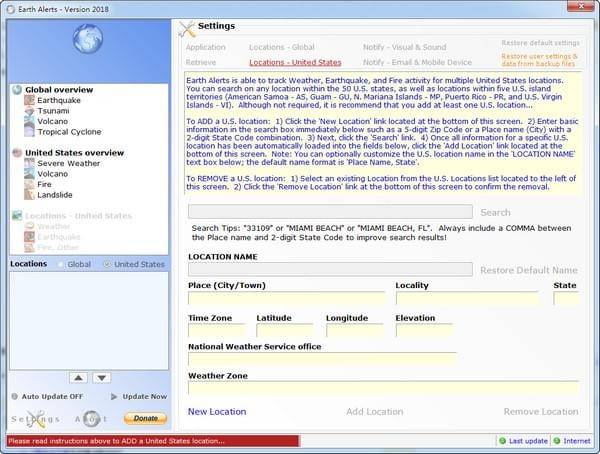Select the United States locations radio button
Viewport: 600px width, 454px height.
(x=109, y=264)
